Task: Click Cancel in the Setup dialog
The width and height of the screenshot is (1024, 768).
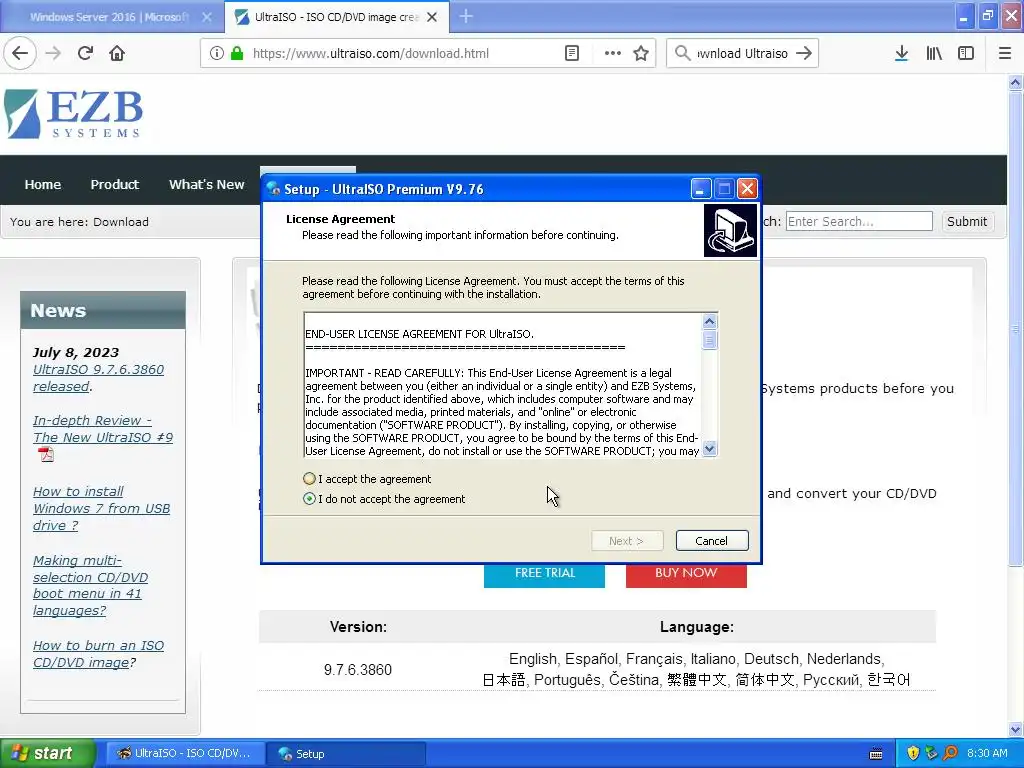Action: tap(712, 541)
